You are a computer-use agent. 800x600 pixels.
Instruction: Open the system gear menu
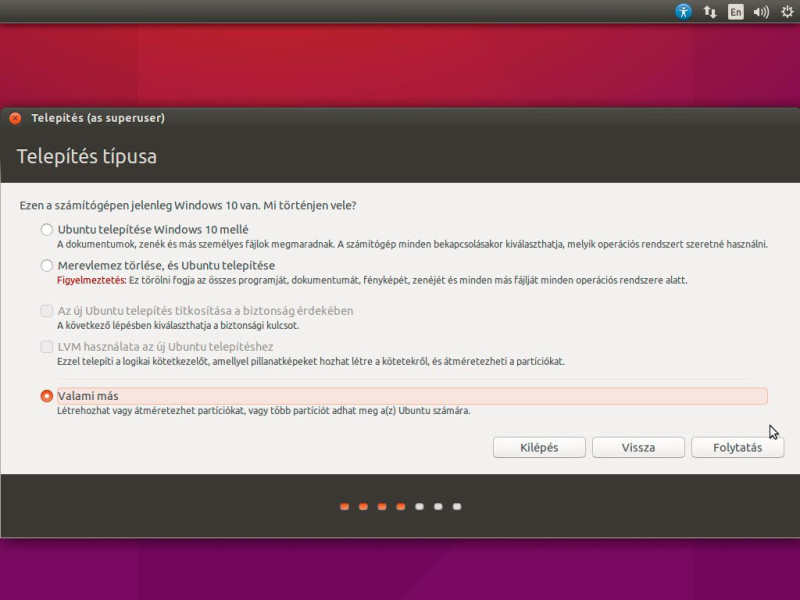787,12
